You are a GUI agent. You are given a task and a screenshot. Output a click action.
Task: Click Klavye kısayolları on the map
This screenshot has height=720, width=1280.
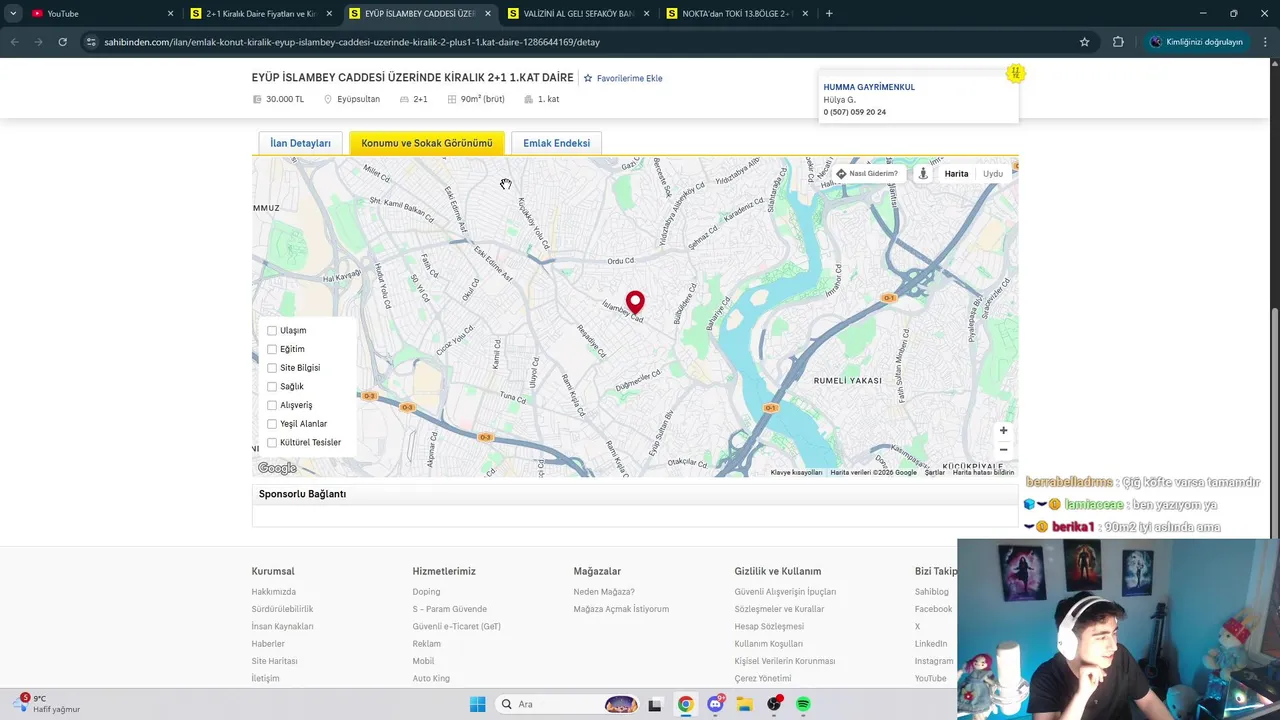pos(796,472)
